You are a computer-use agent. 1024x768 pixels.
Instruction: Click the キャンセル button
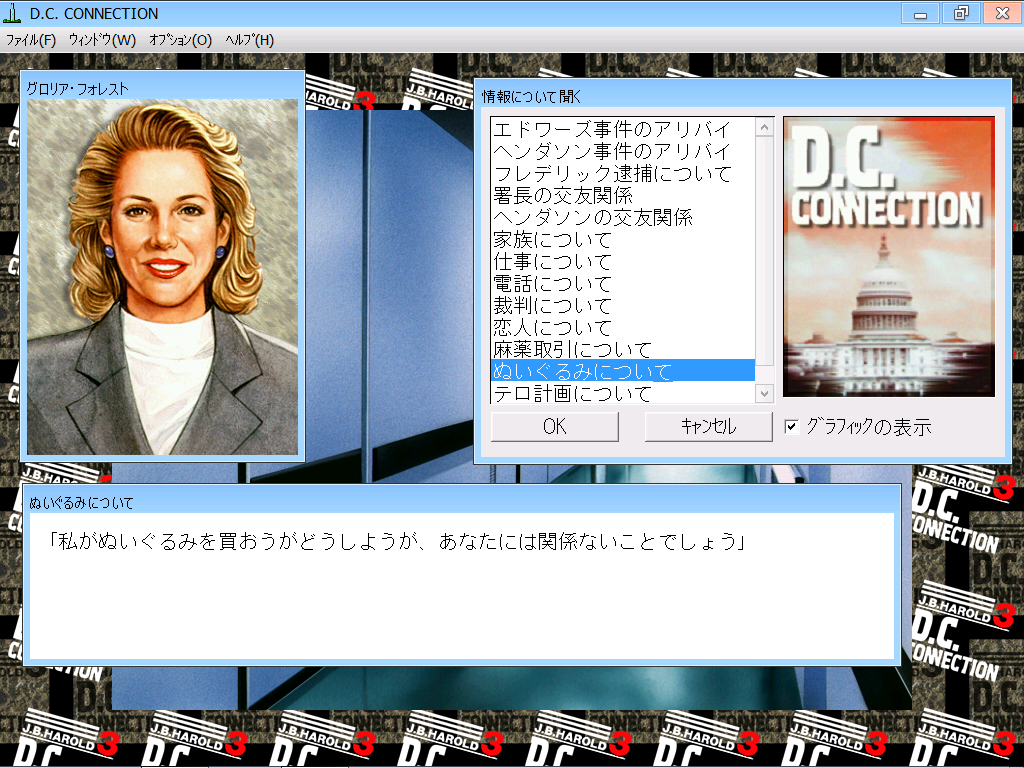[709, 426]
